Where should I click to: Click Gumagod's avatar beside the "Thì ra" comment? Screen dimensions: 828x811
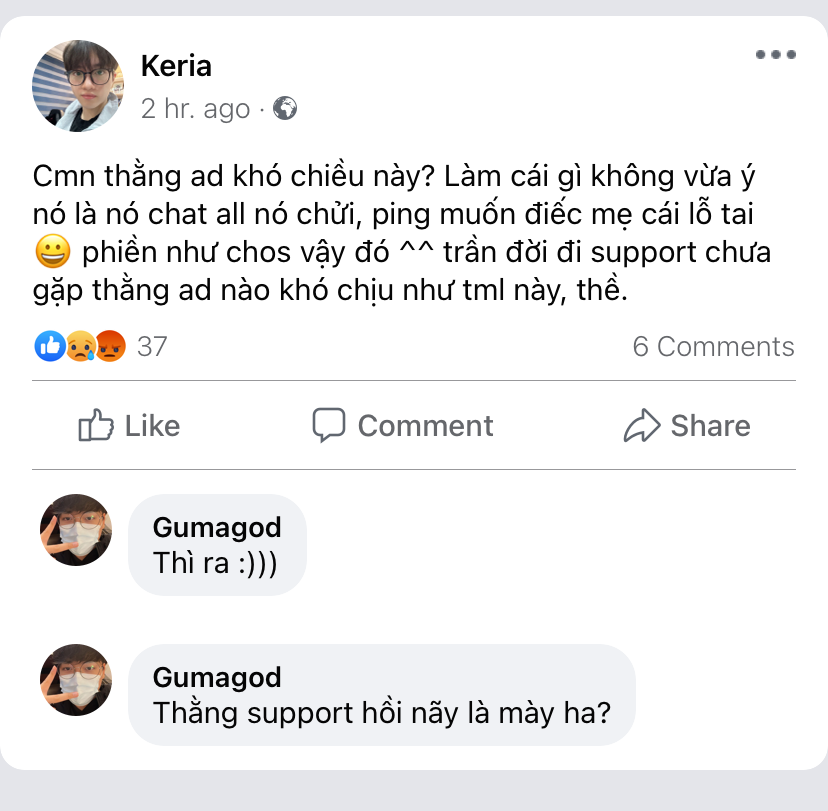click(76, 530)
